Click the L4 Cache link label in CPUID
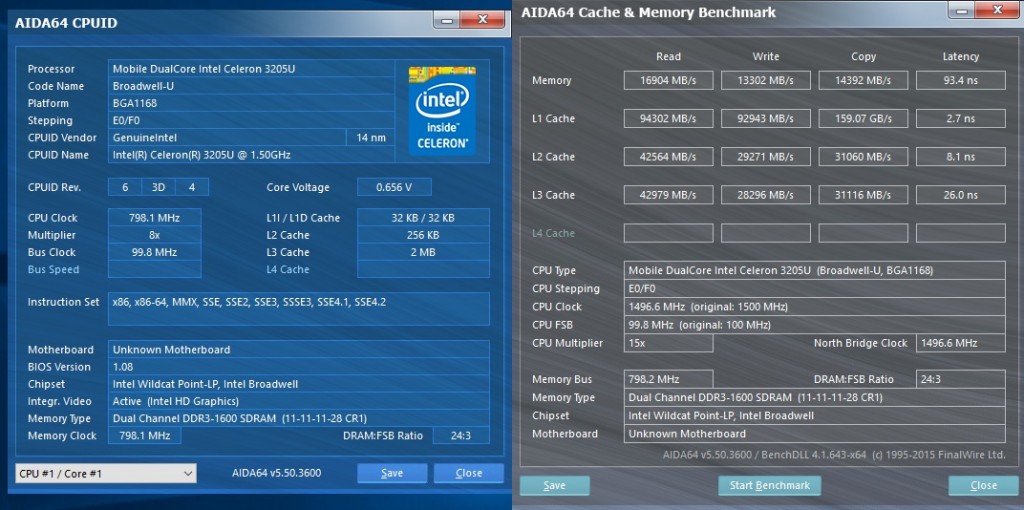The width and height of the screenshot is (1024, 510). tap(287, 269)
